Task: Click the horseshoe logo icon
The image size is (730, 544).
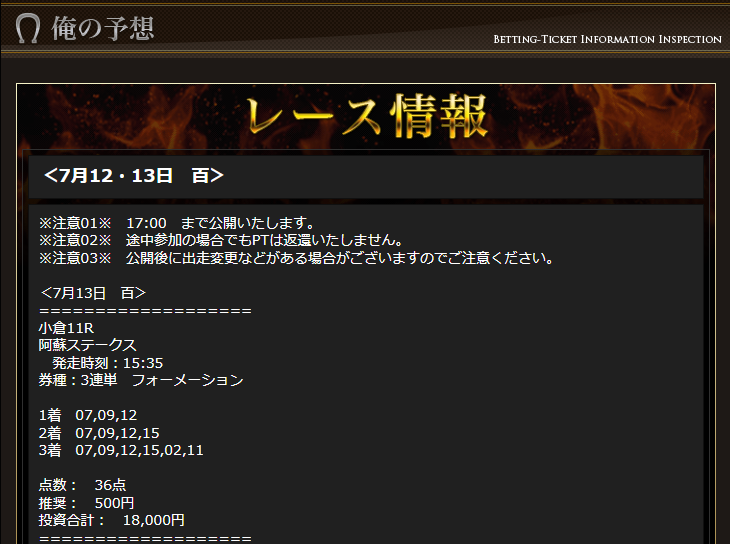Action: [27, 28]
